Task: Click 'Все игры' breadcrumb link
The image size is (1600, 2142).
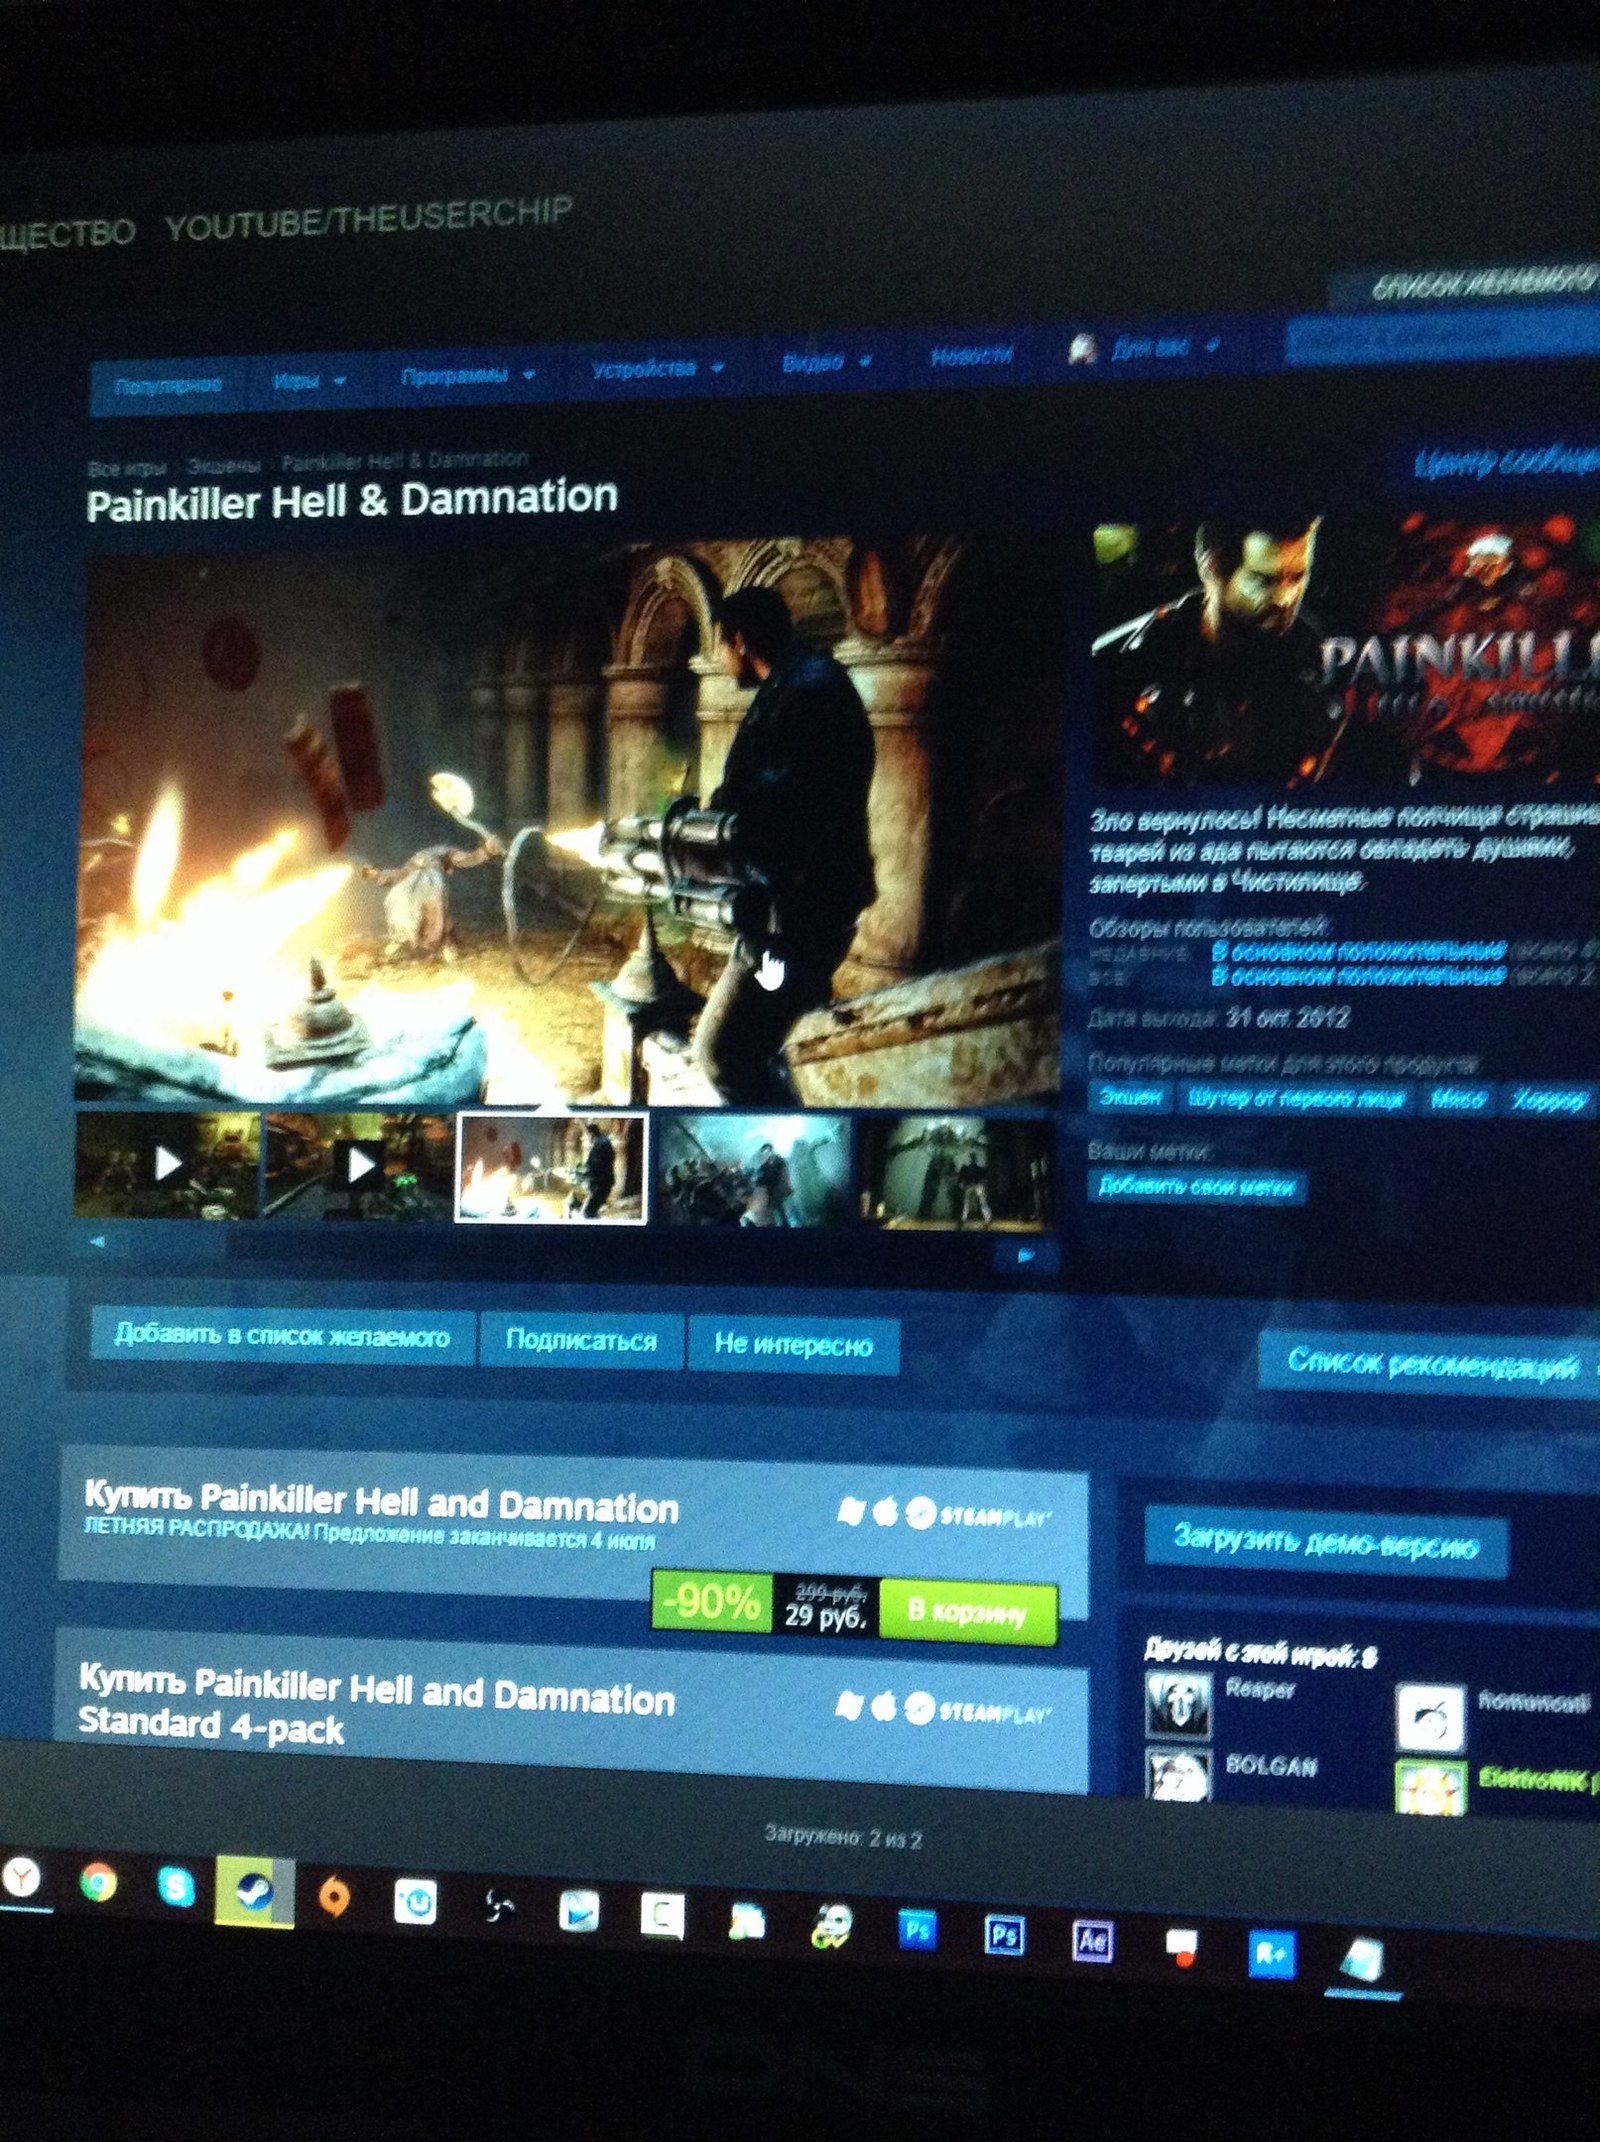Action: (x=127, y=468)
